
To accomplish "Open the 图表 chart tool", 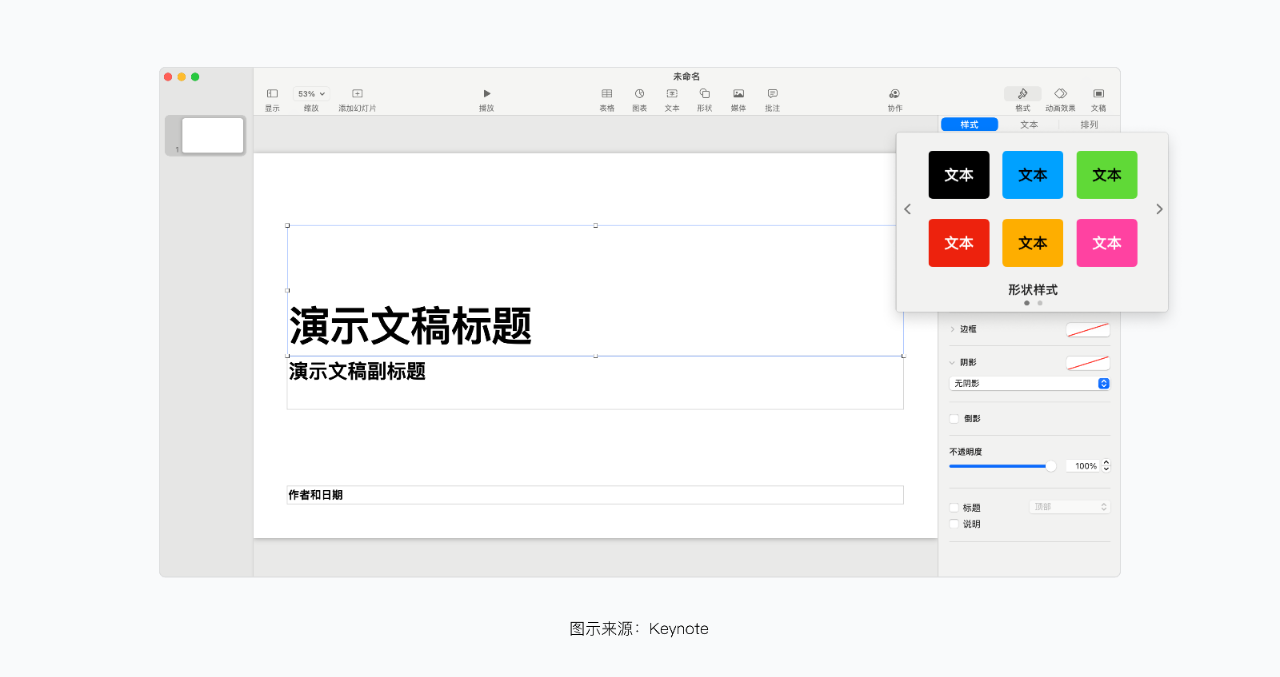I will point(639,94).
